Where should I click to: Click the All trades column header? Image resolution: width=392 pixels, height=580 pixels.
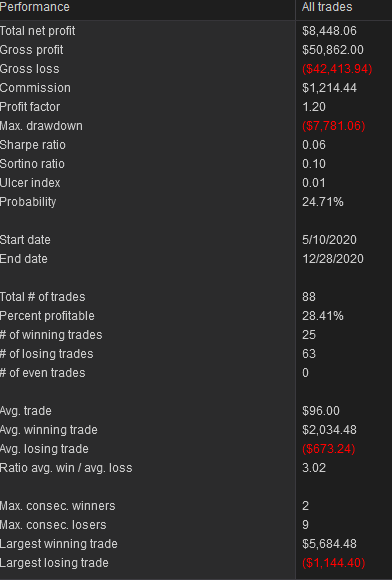327,7
